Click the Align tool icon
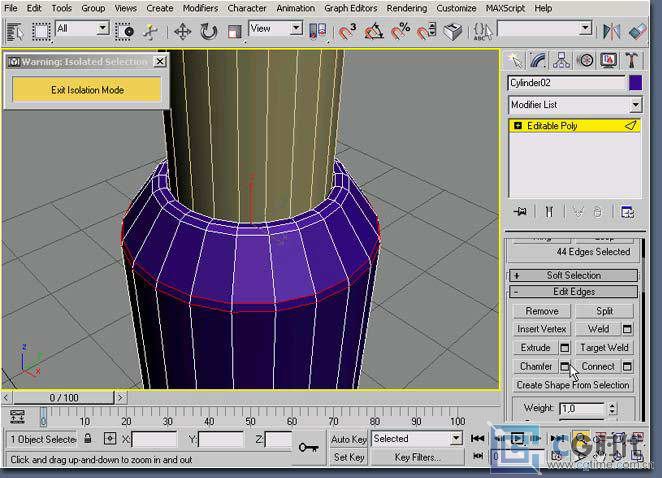662x478 pixels. click(637, 32)
